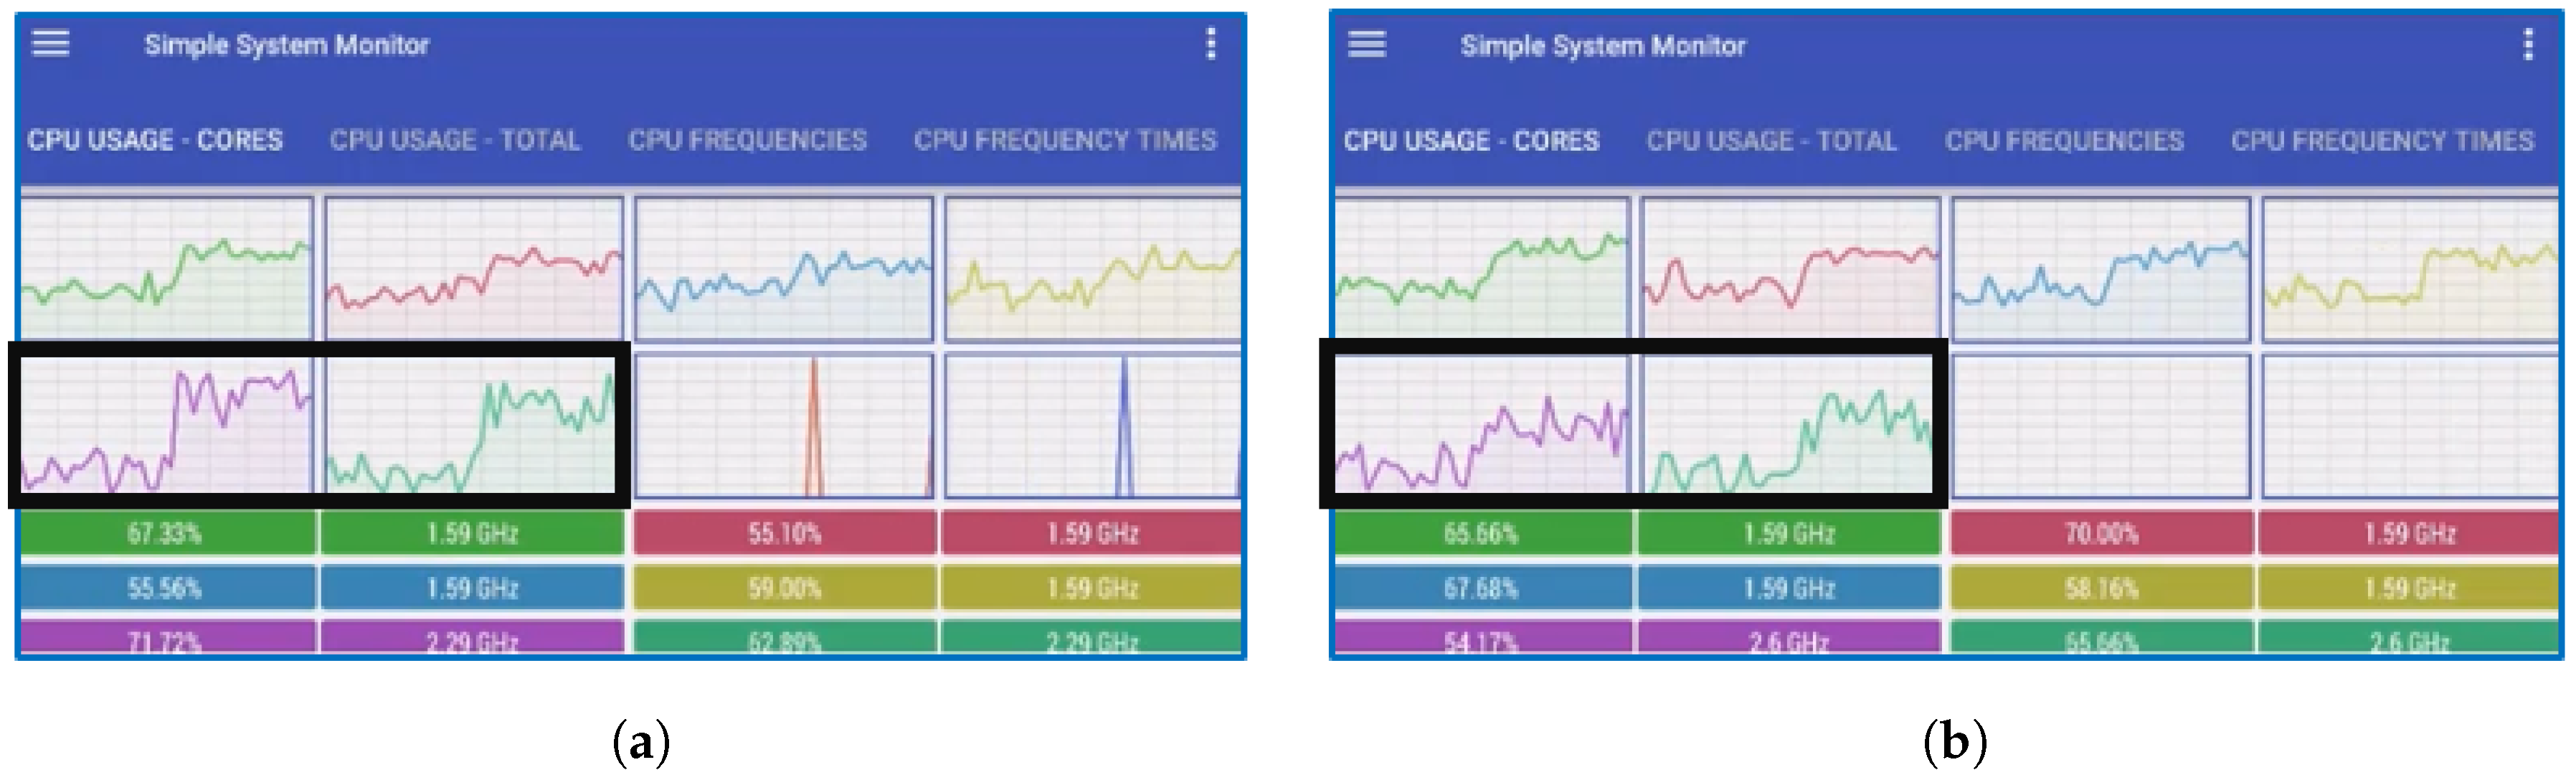Click the 2.29 GHz purple frequency bar
The height and width of the screenshot is (775, 2576).
point(472,638)
